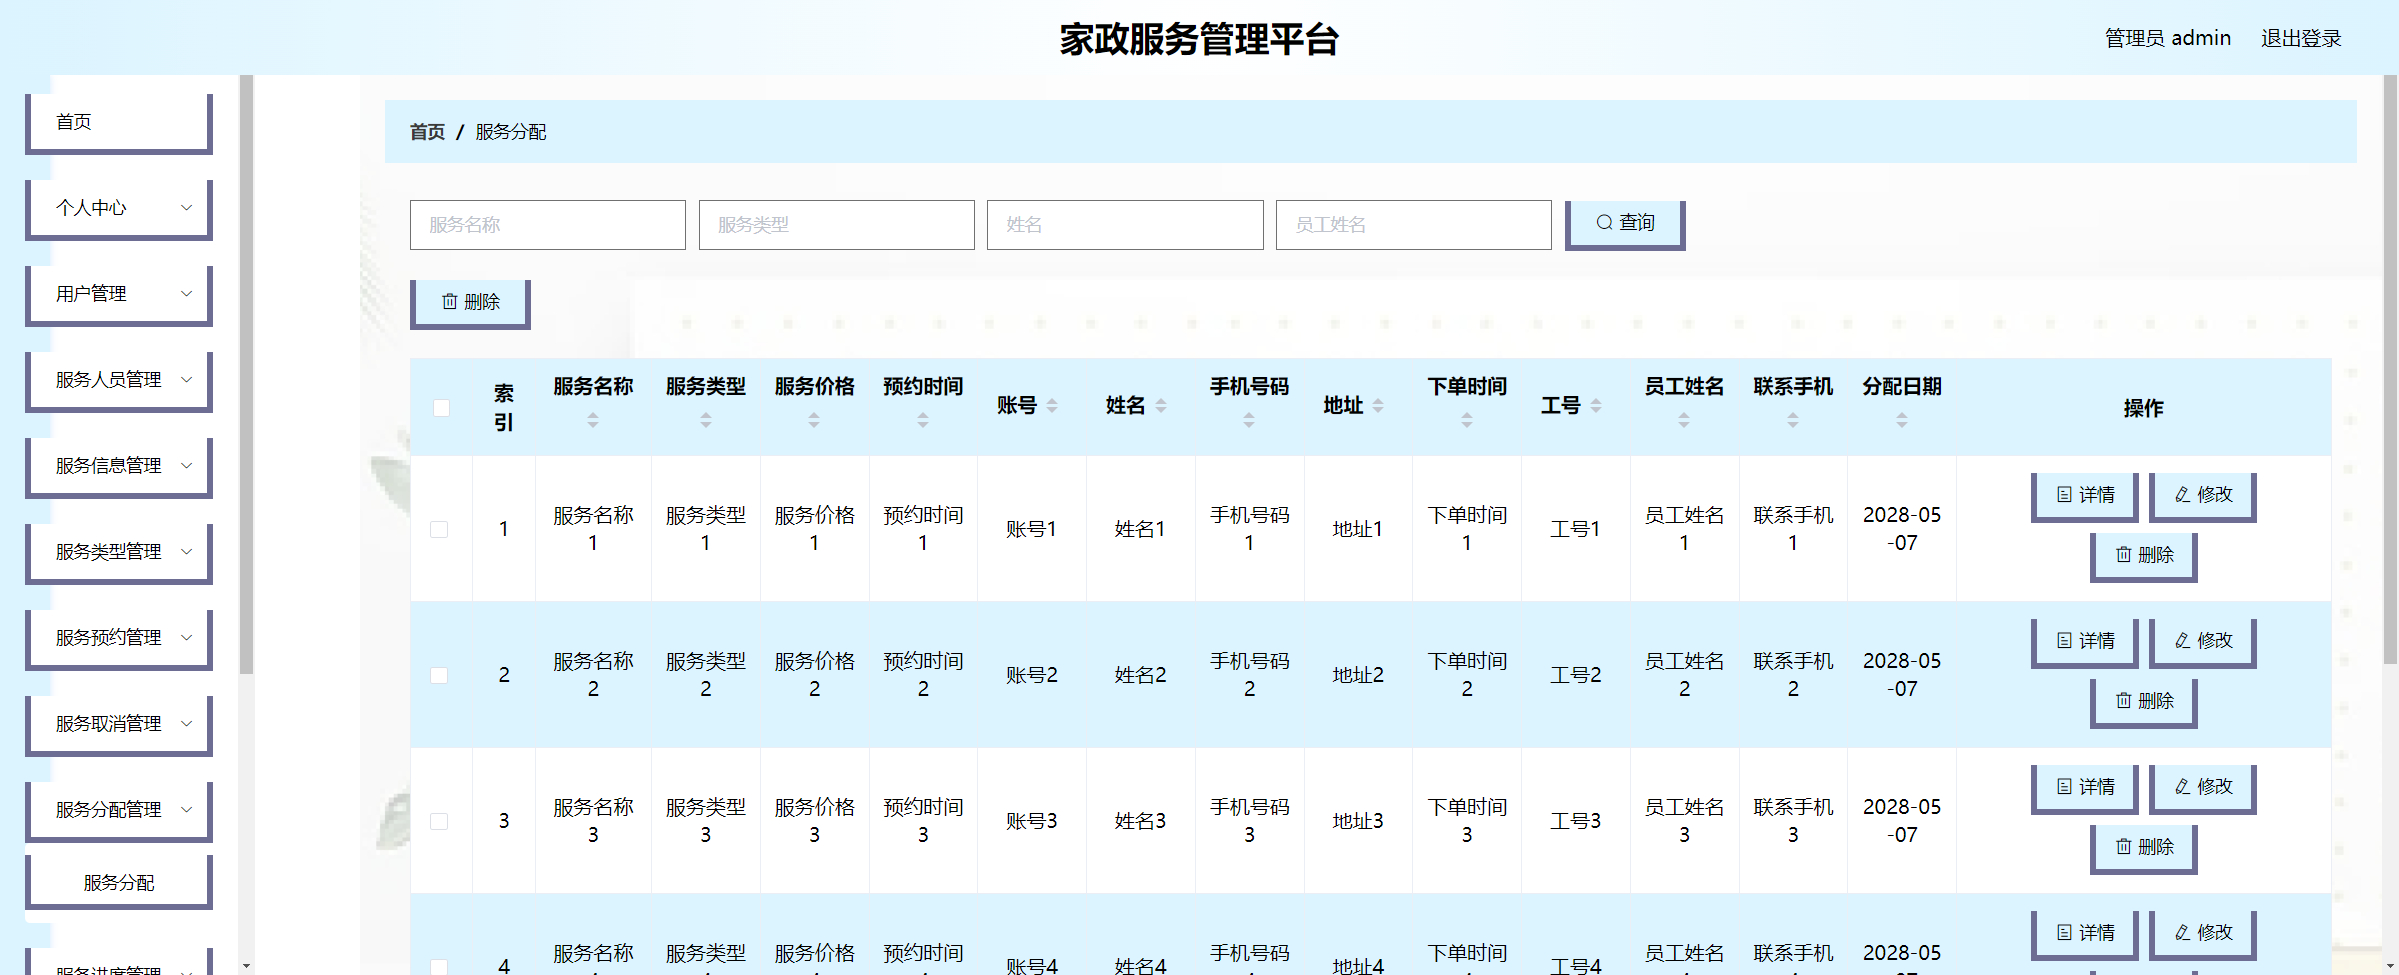
Task: Sort by the 分配日期 column sort arrows
Action: point(1902,421)
